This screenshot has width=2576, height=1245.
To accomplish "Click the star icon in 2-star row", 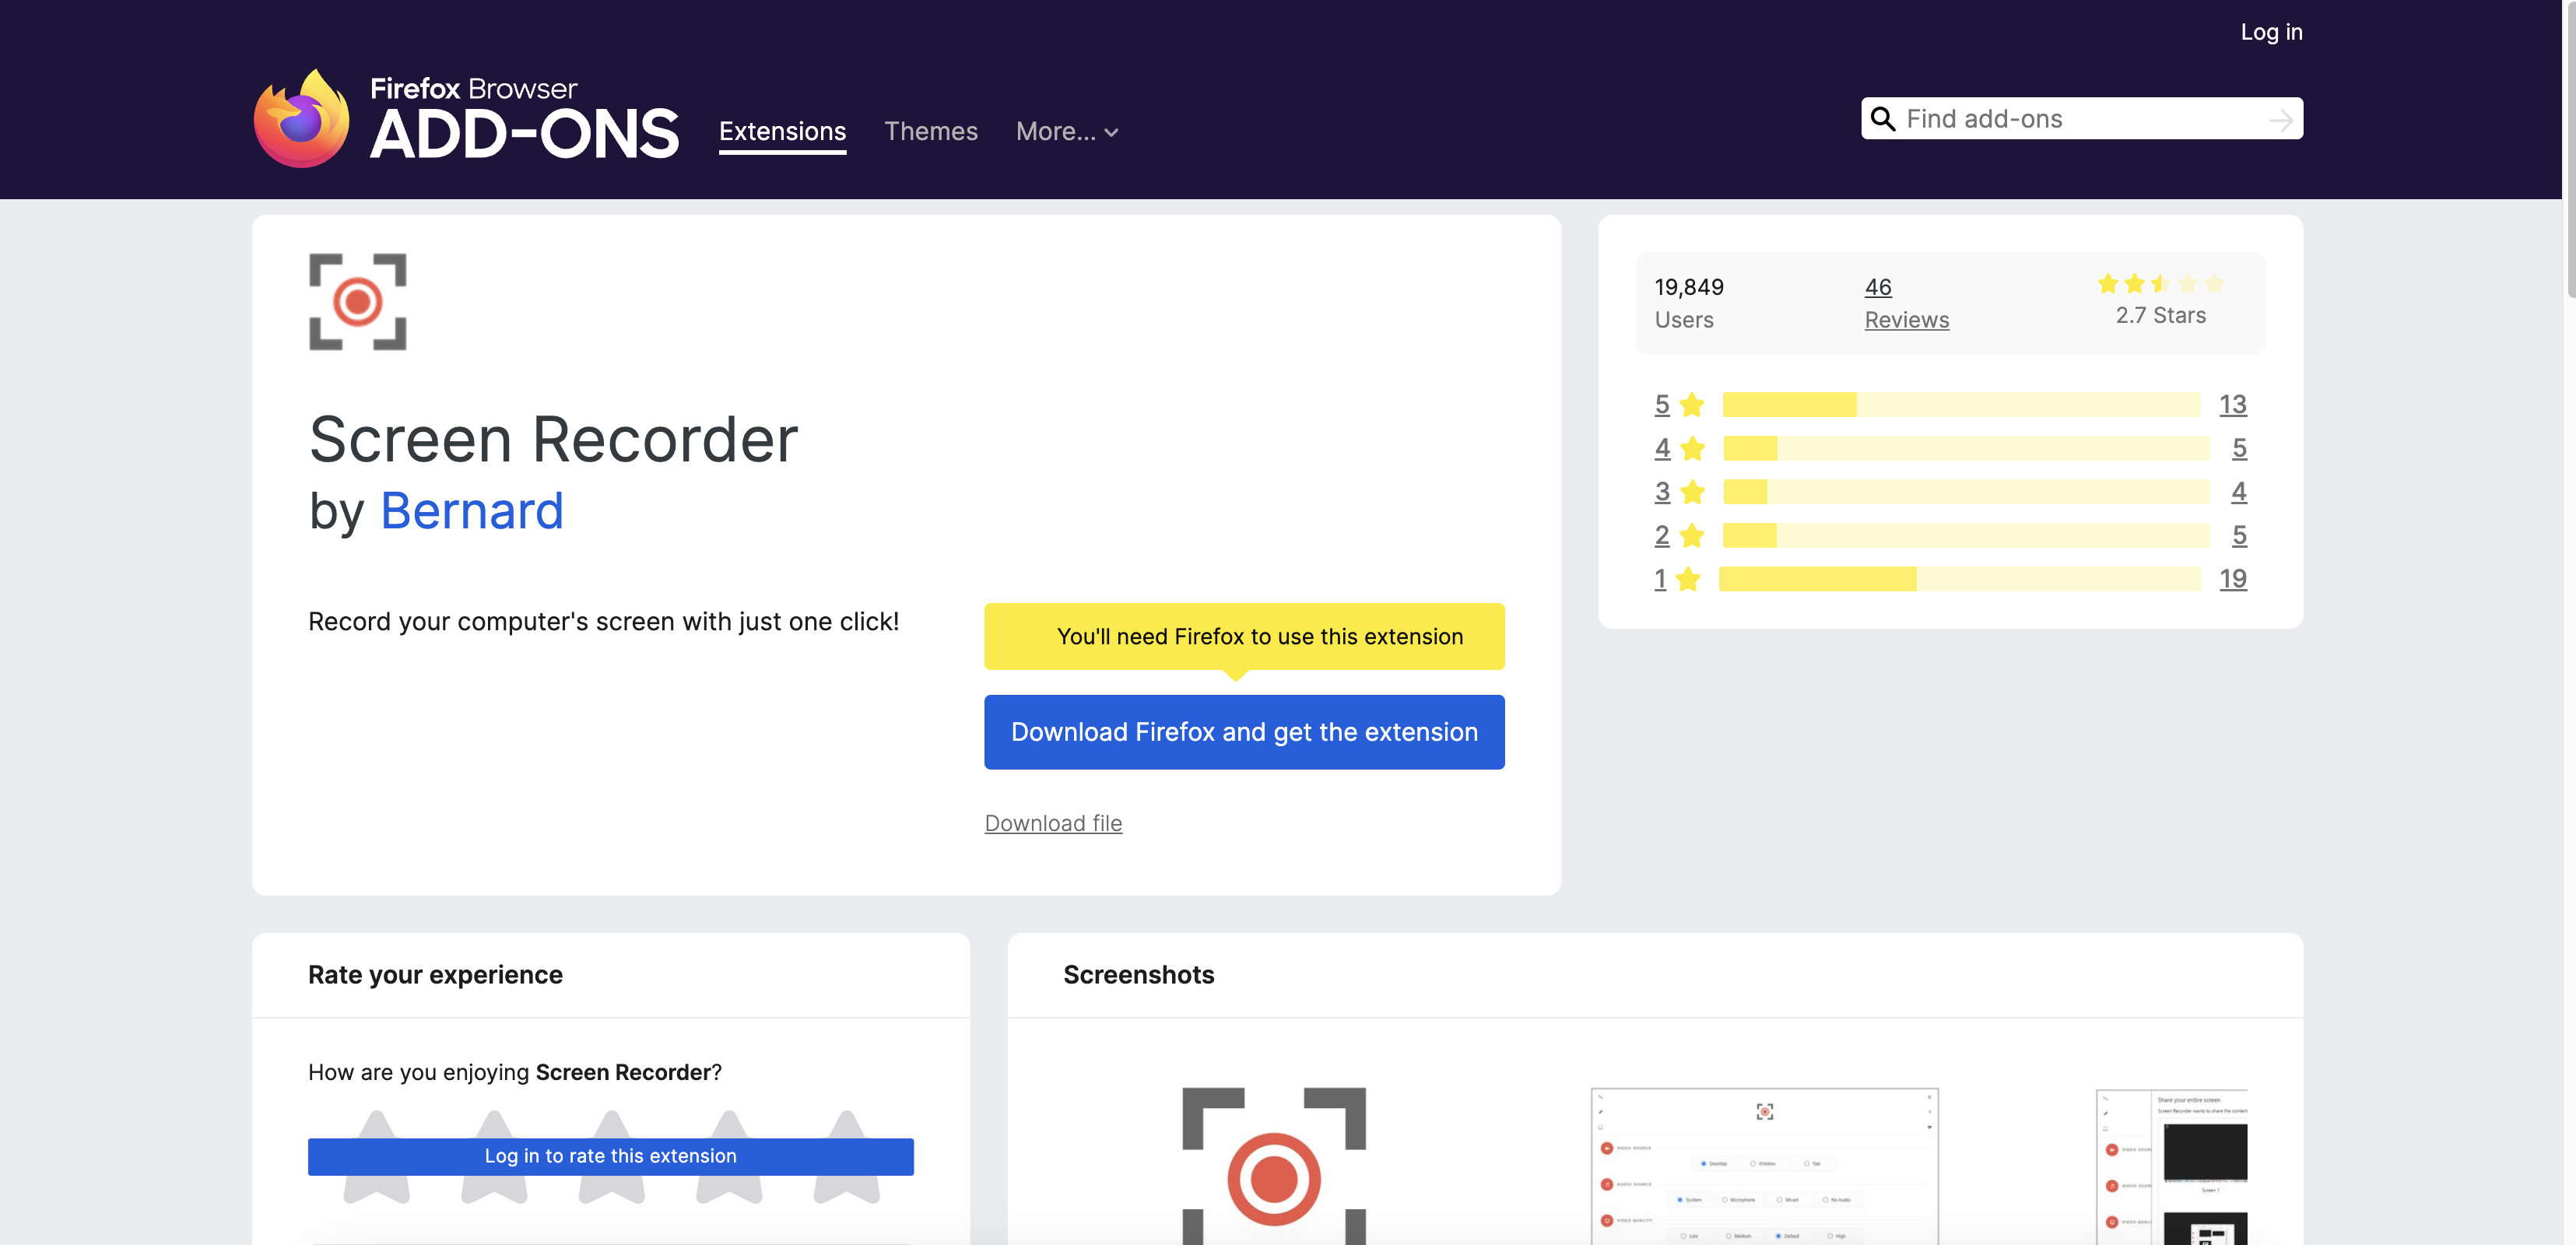I will pyautogui.click(x=1692, y=535).
